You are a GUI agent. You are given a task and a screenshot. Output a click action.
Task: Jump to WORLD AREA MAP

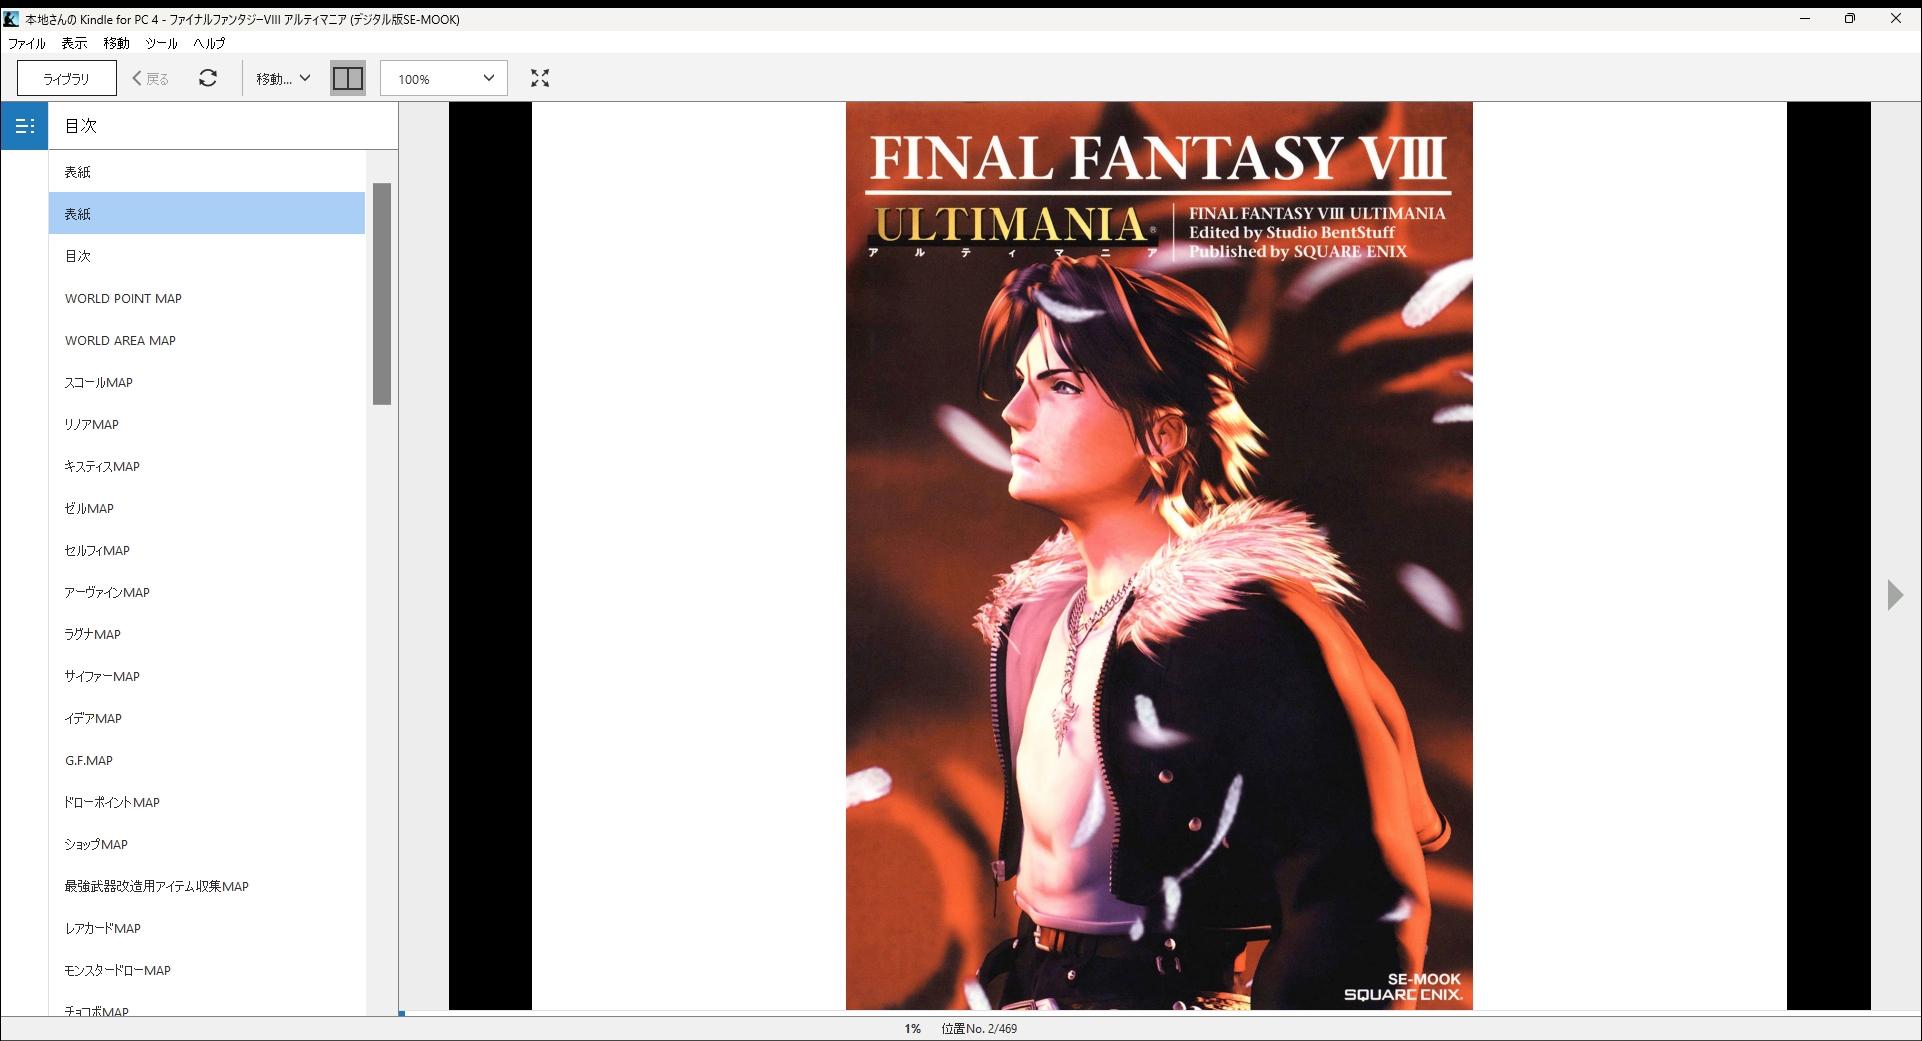(x=207, y=340)
